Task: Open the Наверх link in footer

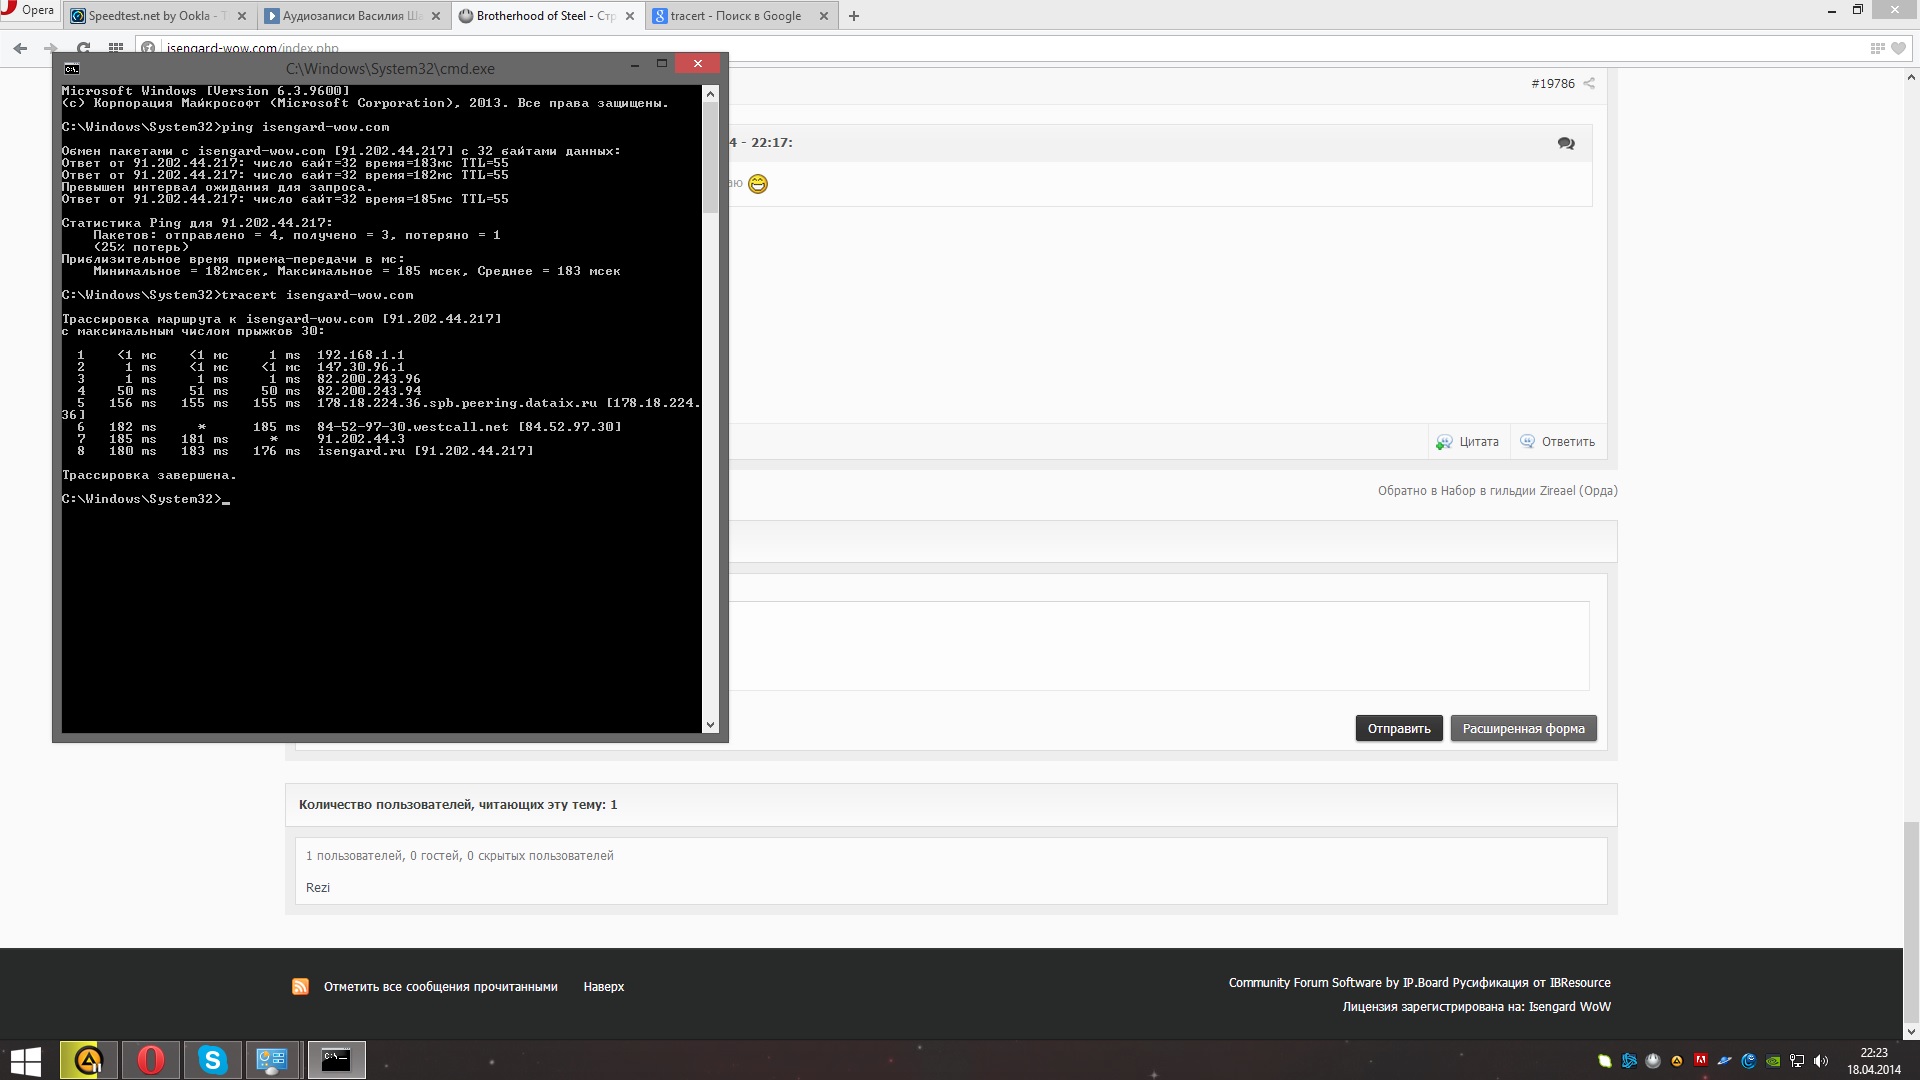Action: point(604,986)
